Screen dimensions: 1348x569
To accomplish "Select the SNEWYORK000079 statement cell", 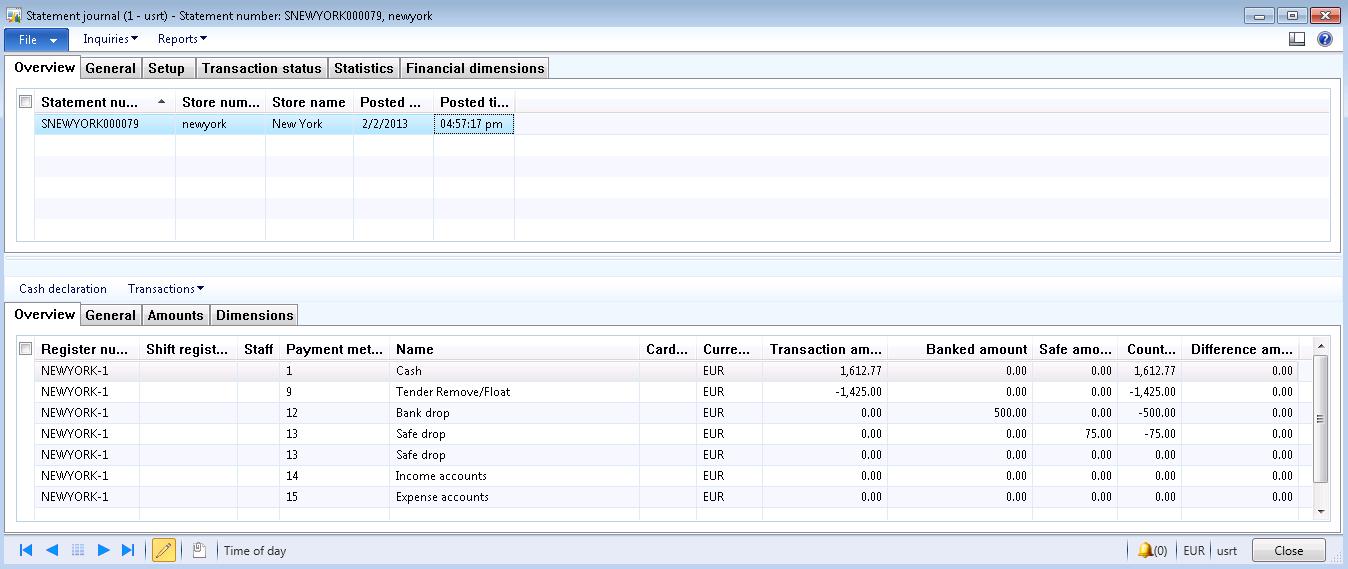I will coord(105,124).
